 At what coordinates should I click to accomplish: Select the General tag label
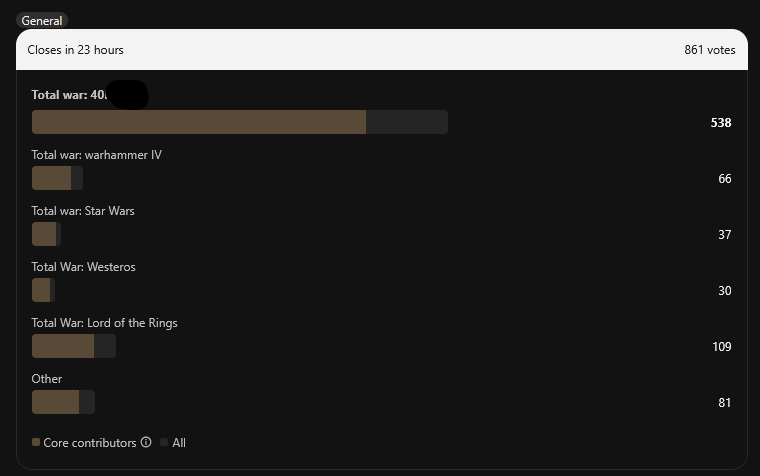42,21
